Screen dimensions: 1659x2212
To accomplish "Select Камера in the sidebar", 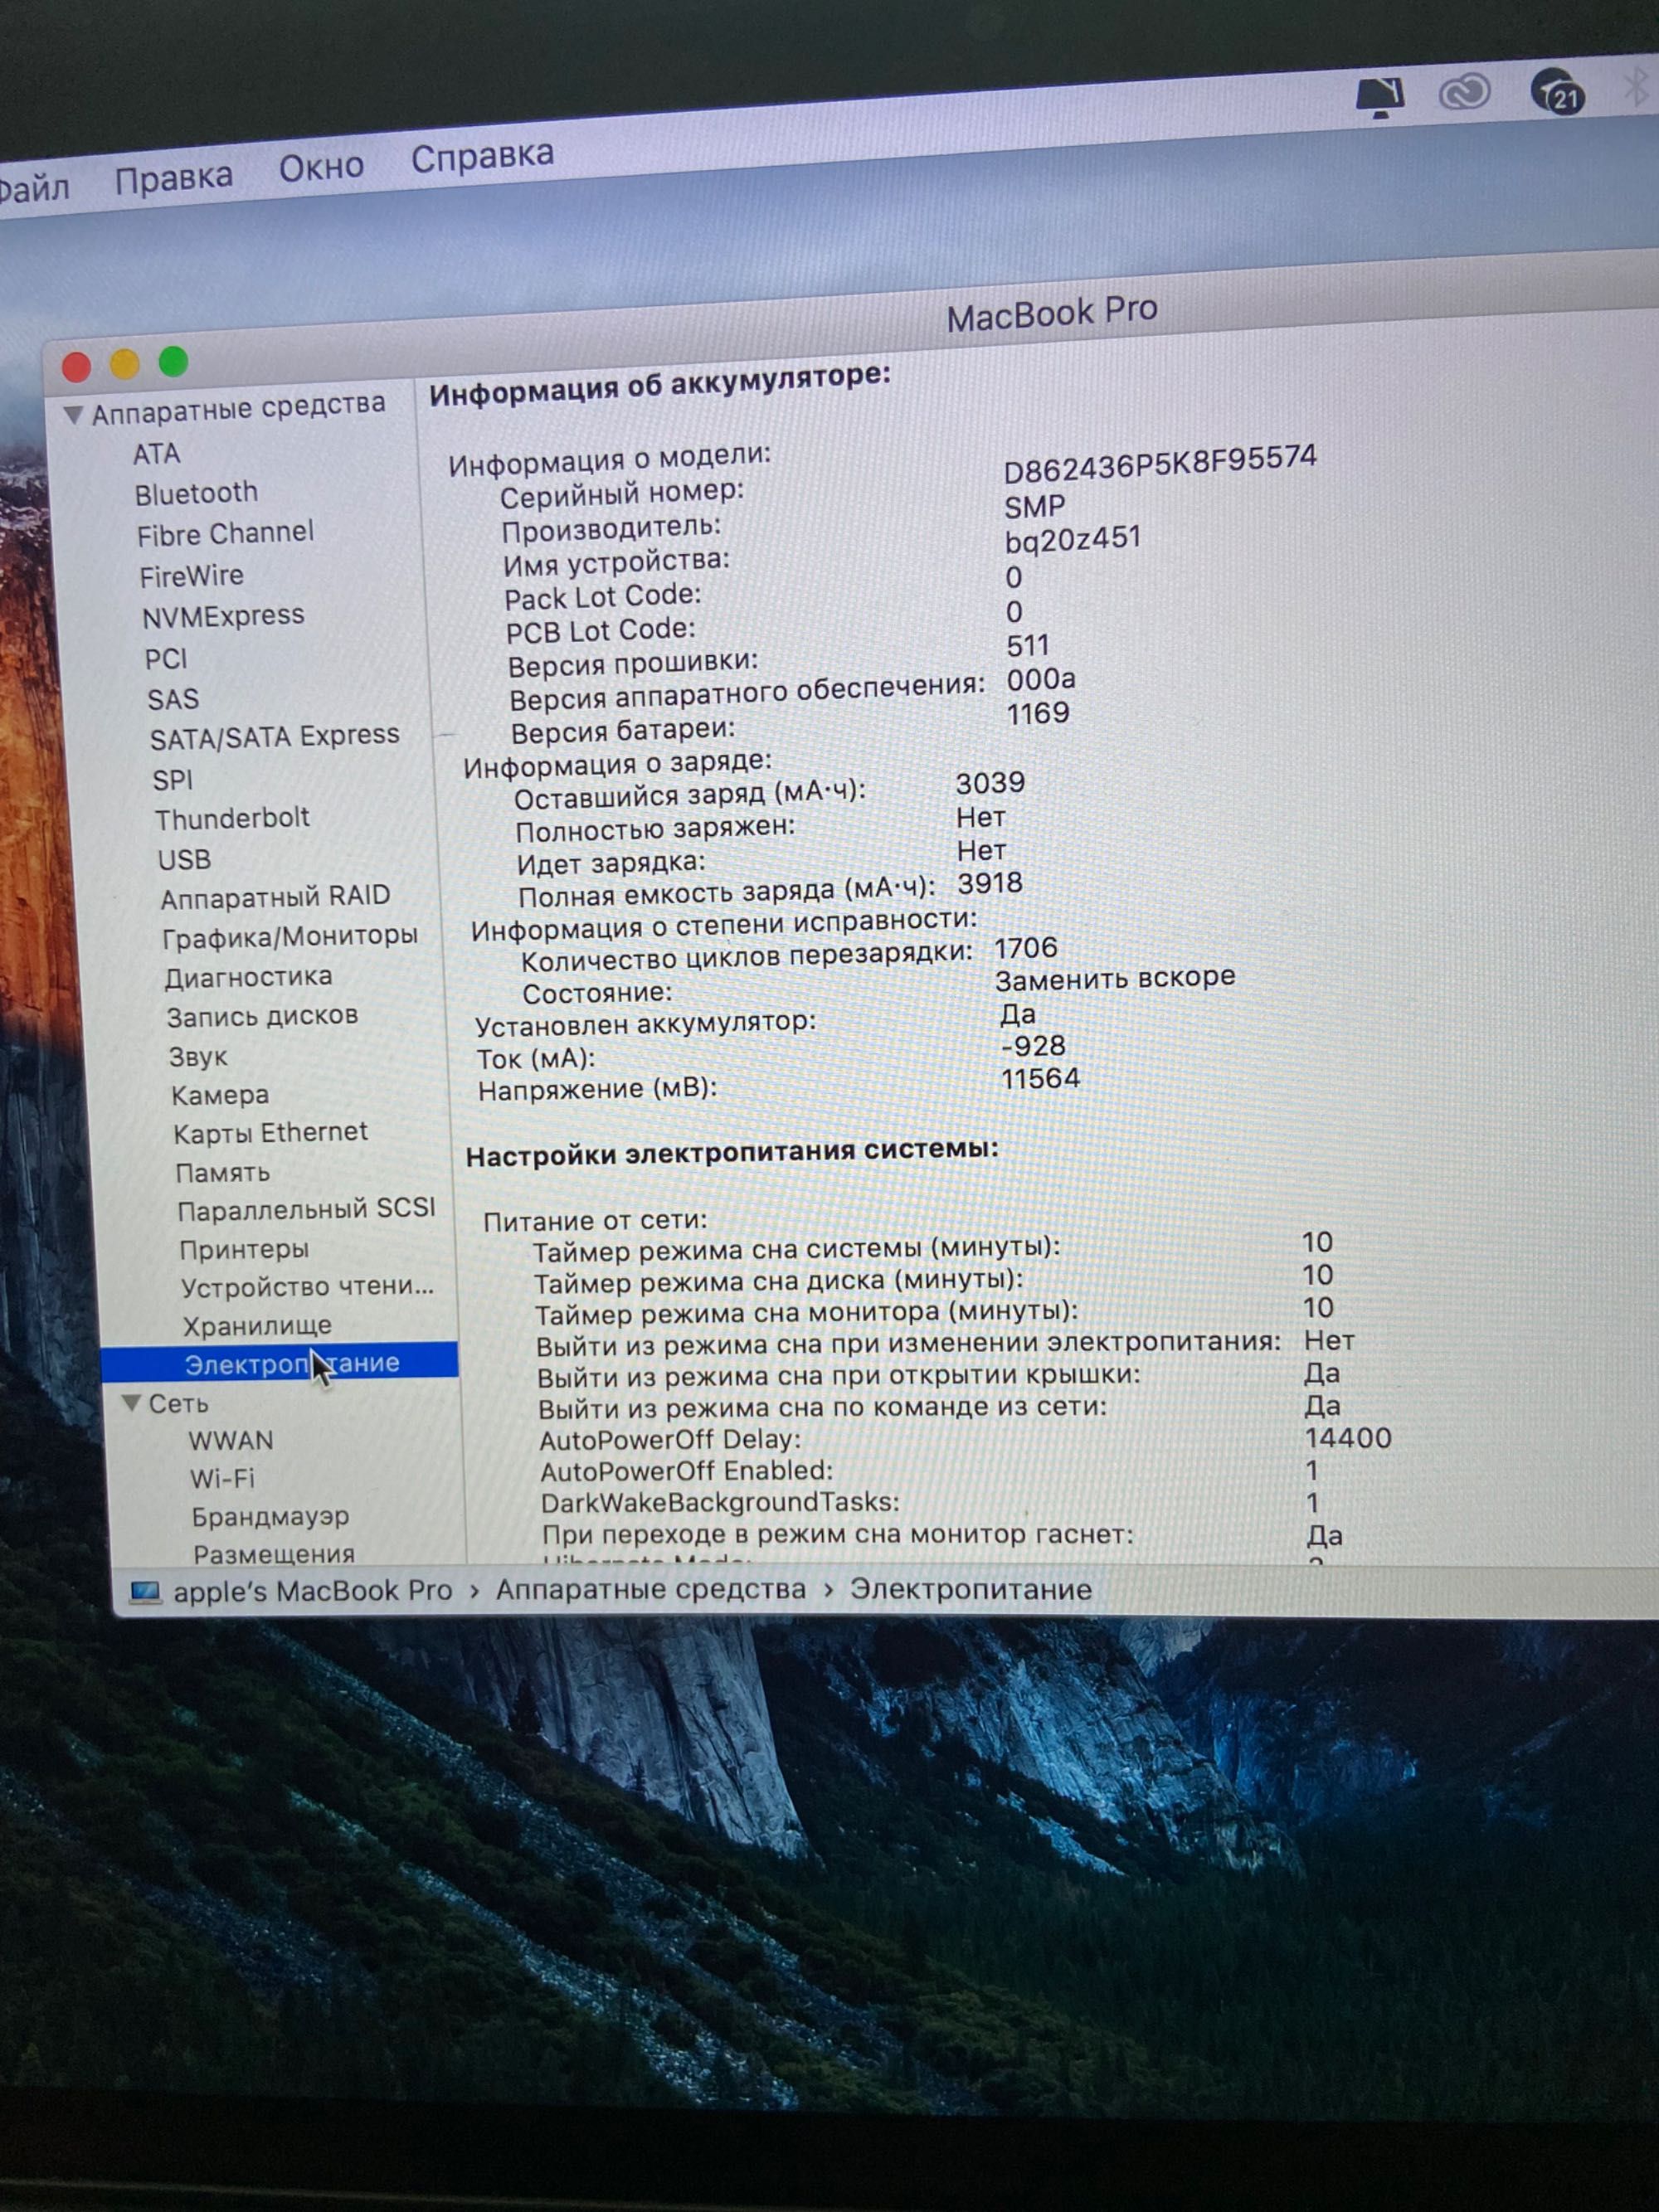I will click(x=220, y=1095).
